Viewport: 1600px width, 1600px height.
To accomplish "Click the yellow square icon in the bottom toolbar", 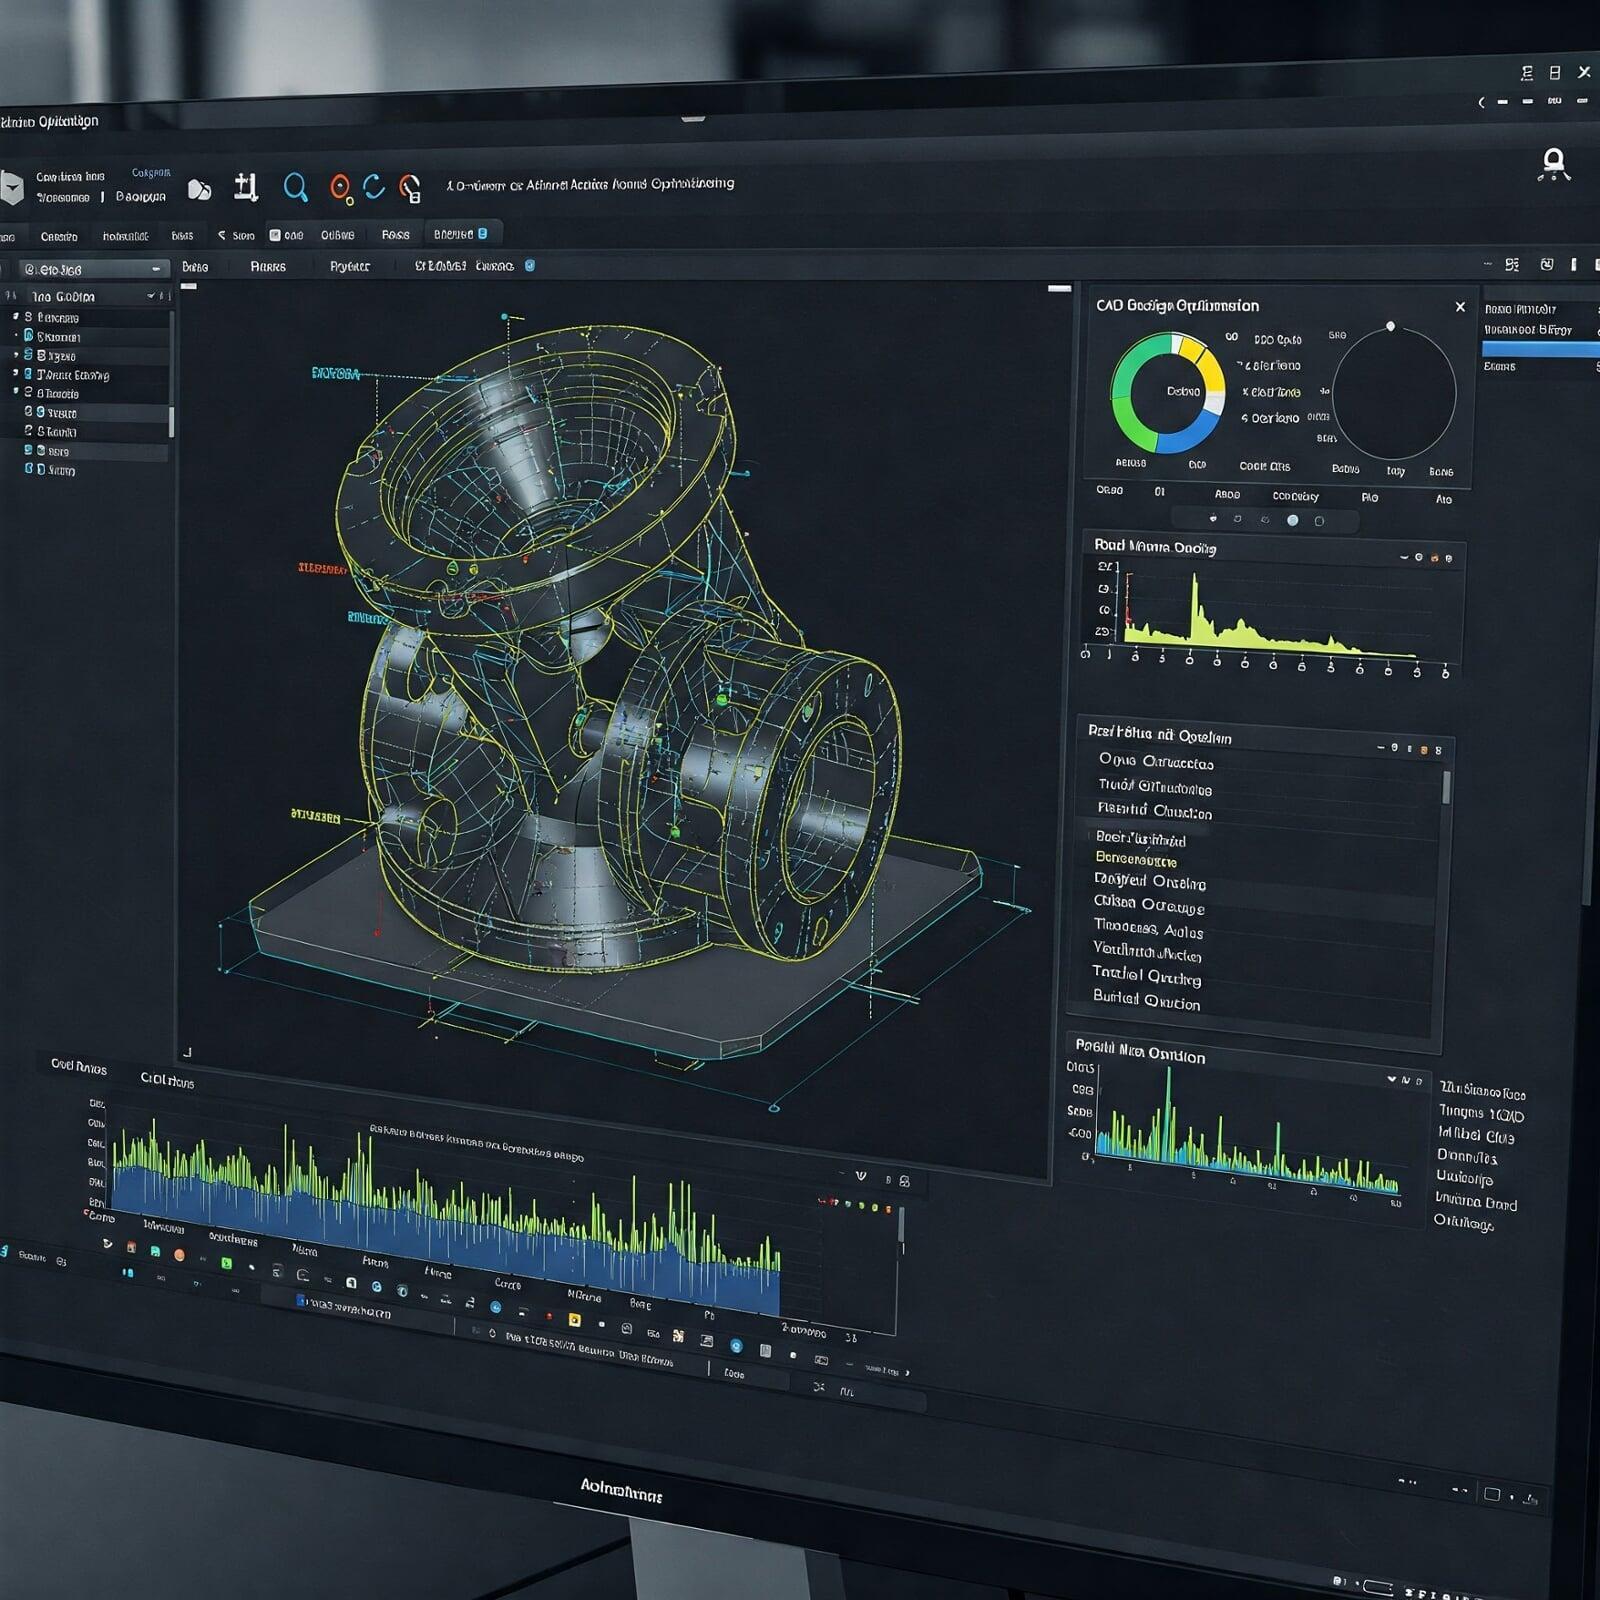I will tap(574, 1320).
